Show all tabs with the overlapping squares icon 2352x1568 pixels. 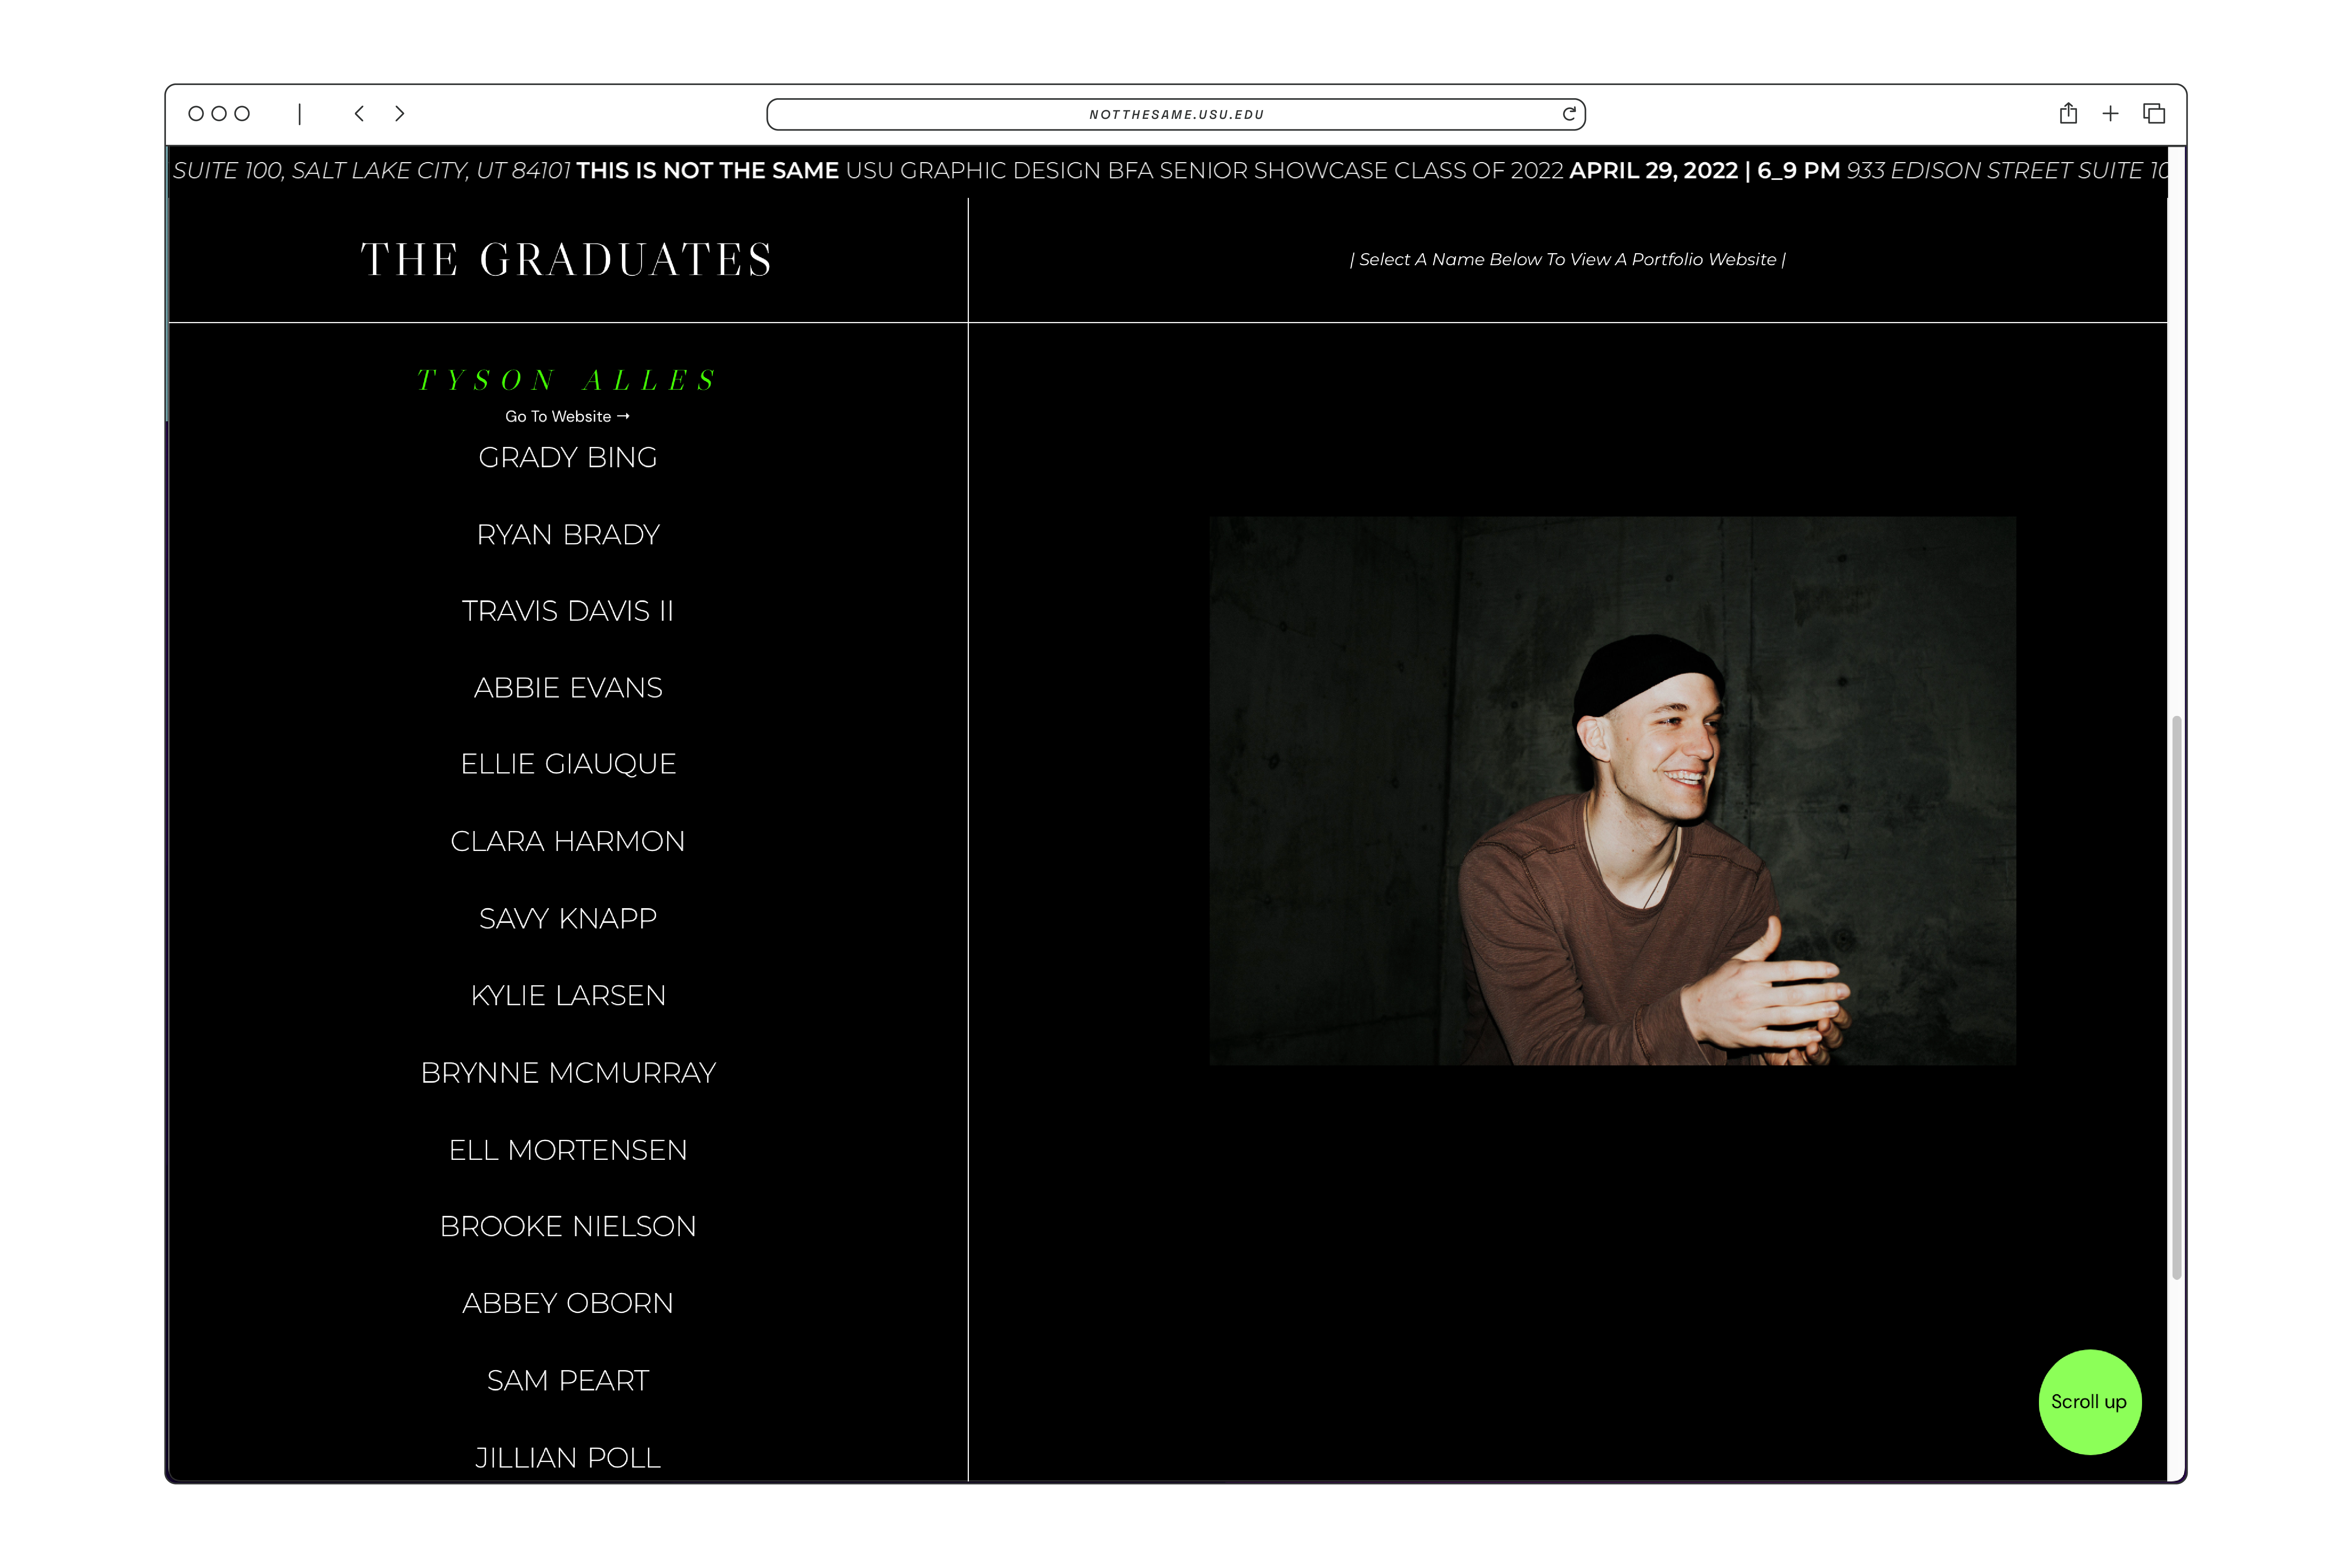click(2154, 114)
